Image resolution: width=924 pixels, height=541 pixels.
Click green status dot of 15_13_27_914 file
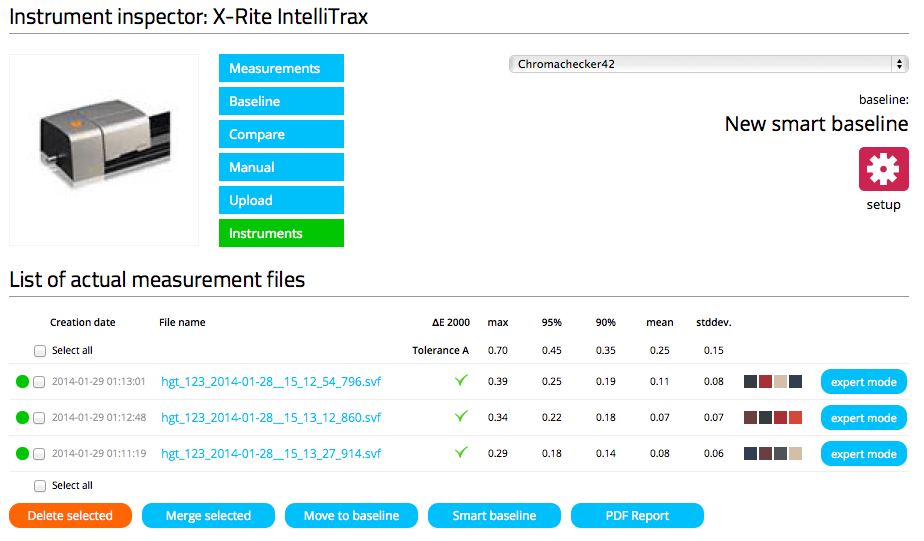coord(22,454)
